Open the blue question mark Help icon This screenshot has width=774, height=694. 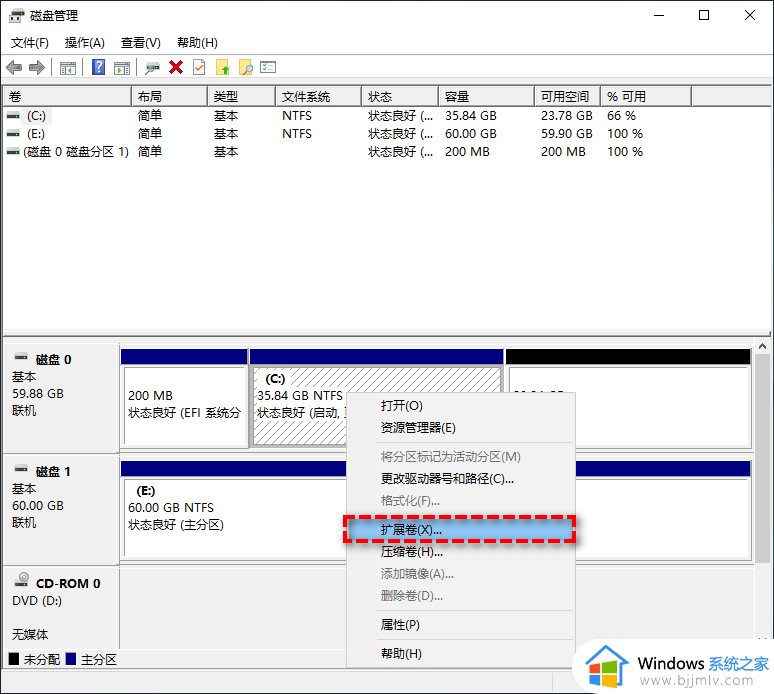click(98, 67)
